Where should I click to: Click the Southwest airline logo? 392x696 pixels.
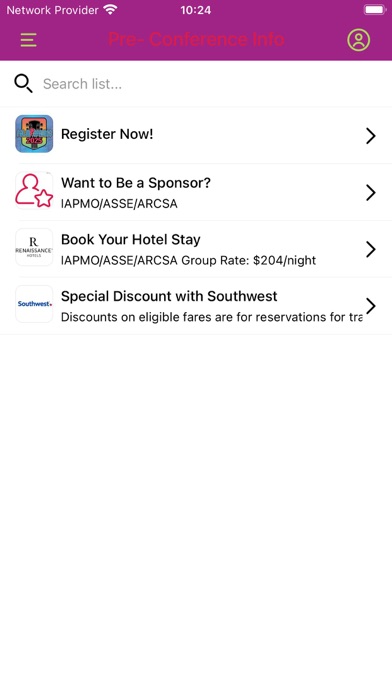(34, 304)
